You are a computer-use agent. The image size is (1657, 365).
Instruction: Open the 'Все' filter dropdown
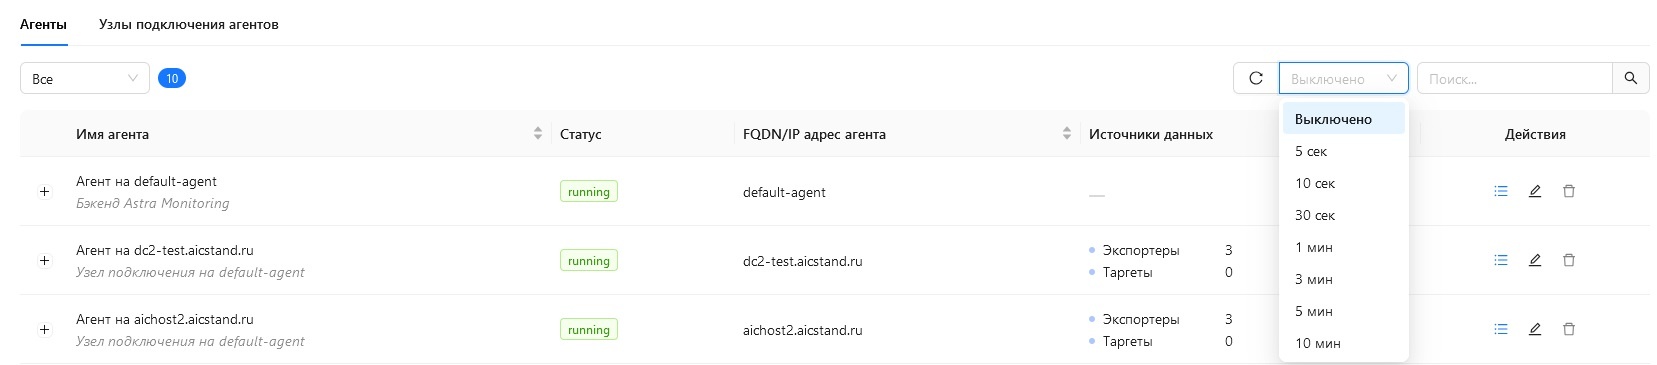[85, 78]
